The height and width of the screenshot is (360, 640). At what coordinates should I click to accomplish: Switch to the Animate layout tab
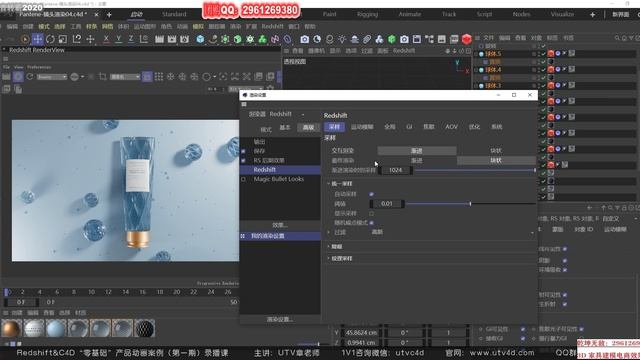(409, 14)
